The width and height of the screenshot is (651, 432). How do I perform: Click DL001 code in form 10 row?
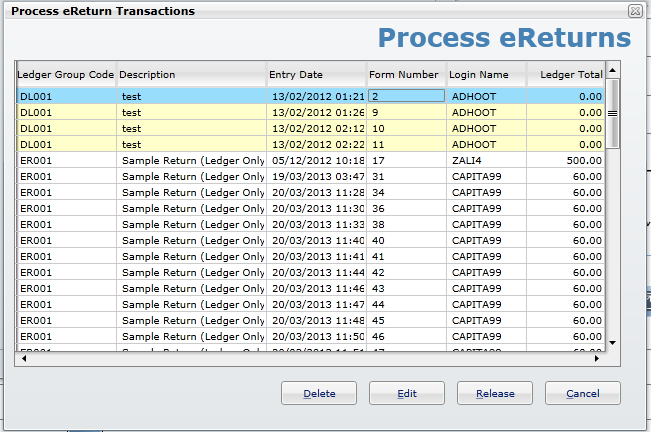click(x=66, y=129)
